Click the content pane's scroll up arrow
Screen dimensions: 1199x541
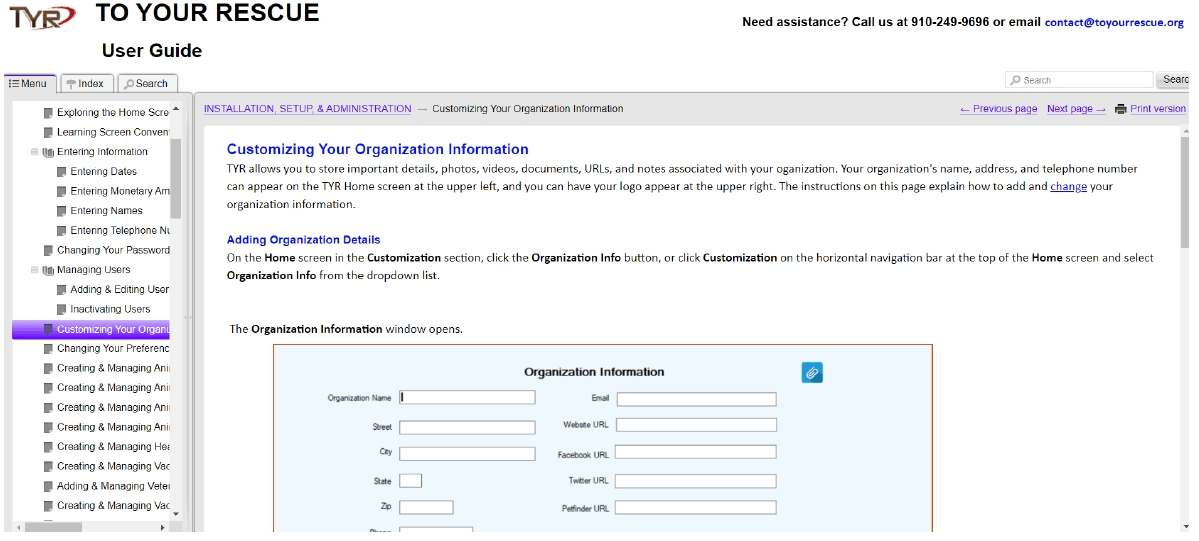[1185, 131]
